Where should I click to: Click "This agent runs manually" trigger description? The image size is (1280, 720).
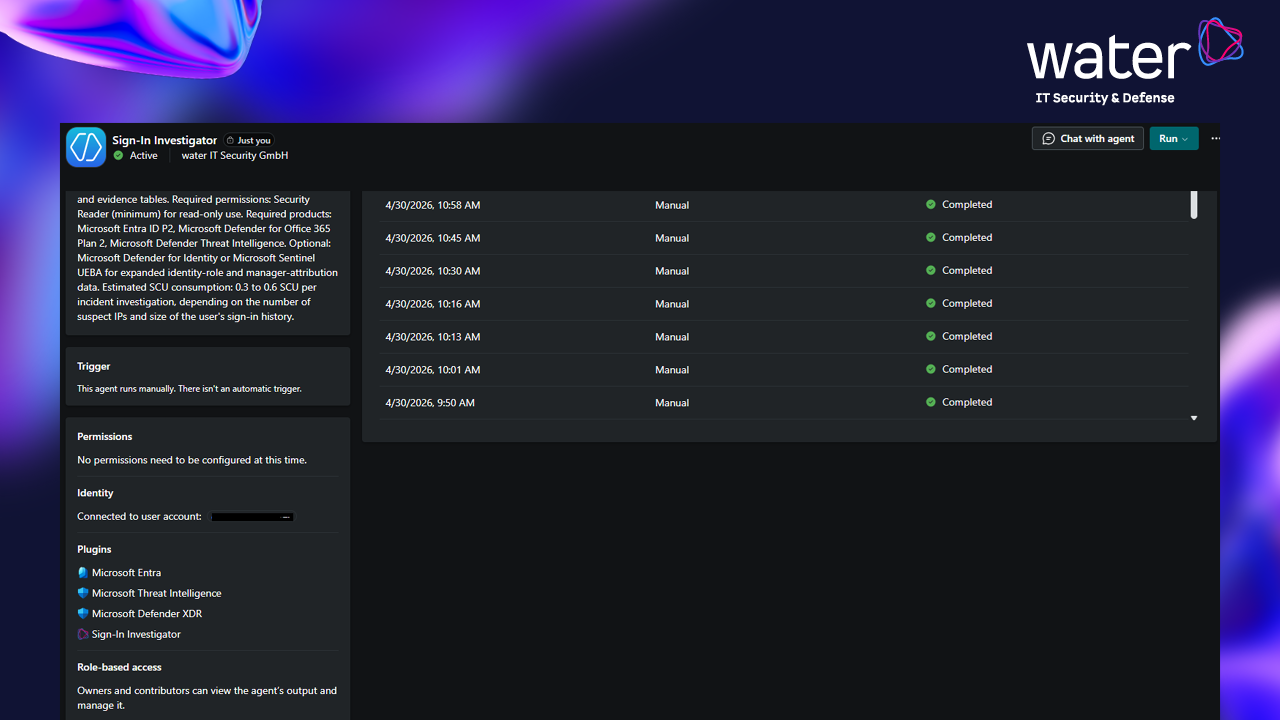click(x=189, y=388)
